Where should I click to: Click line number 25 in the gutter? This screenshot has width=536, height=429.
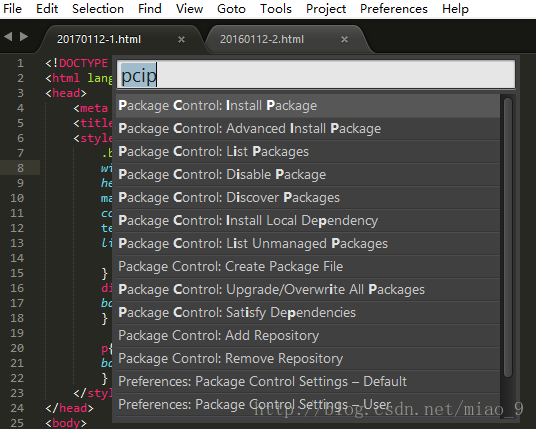tap(17, 423)
